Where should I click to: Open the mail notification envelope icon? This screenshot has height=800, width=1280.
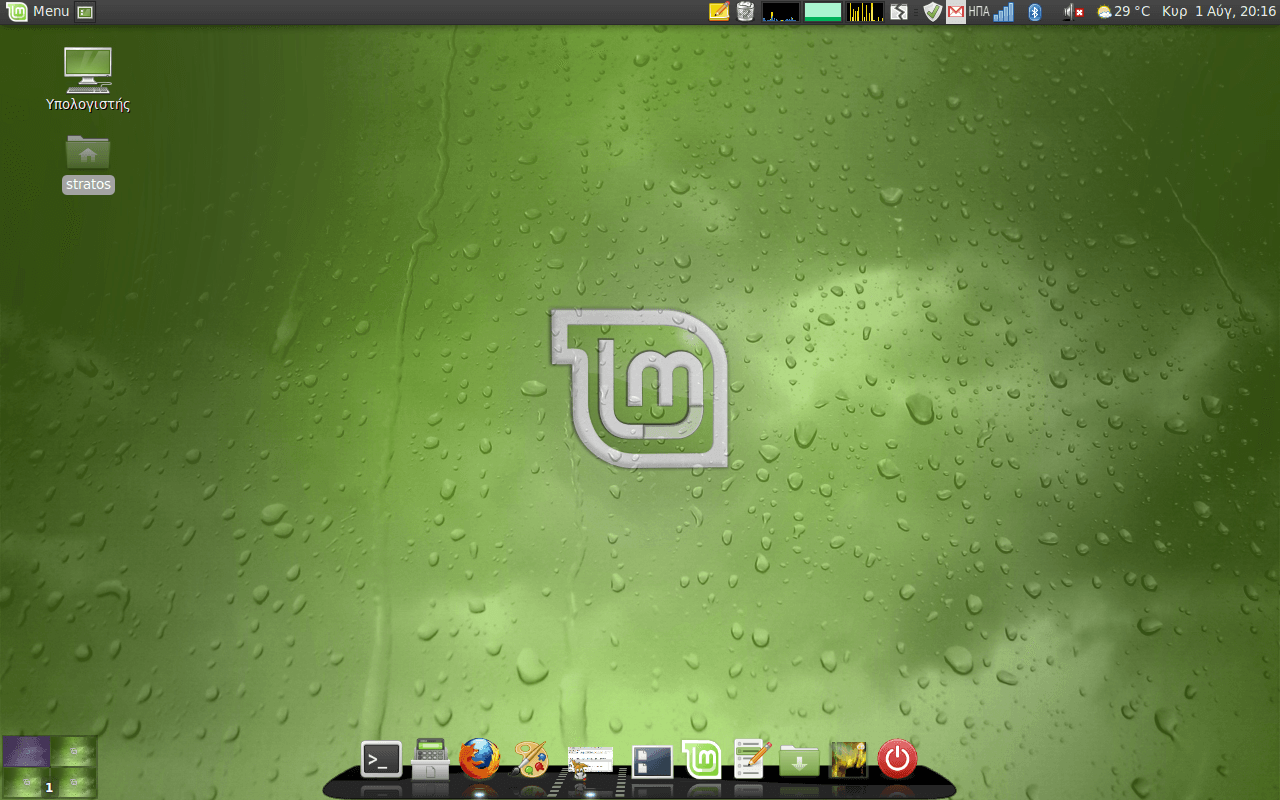(956, 12)
